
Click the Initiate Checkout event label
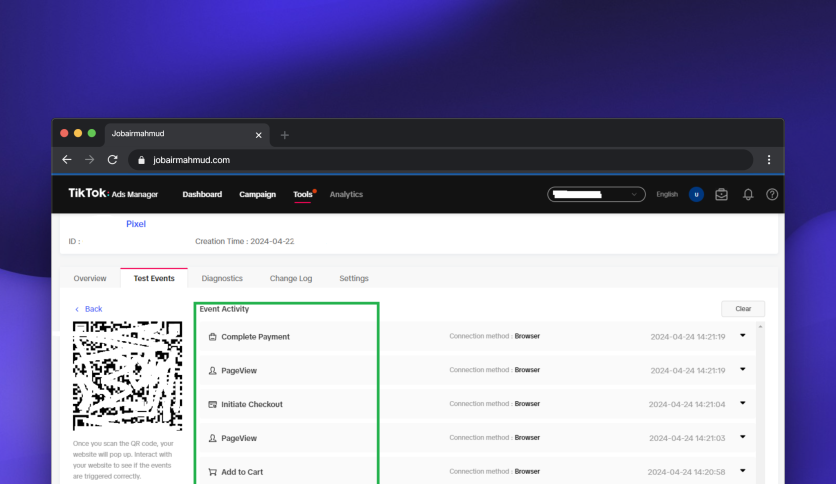coord(252,405)
